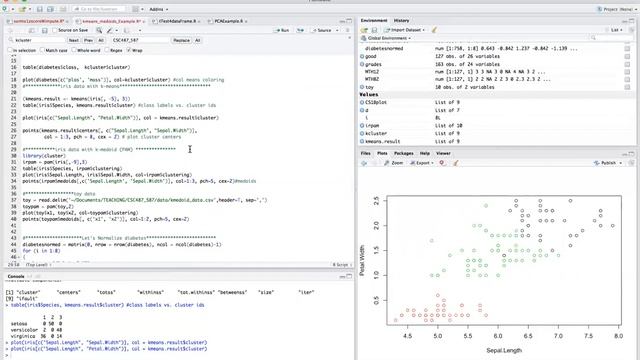Open the Import Dataset dropdown

coord(404,30)
